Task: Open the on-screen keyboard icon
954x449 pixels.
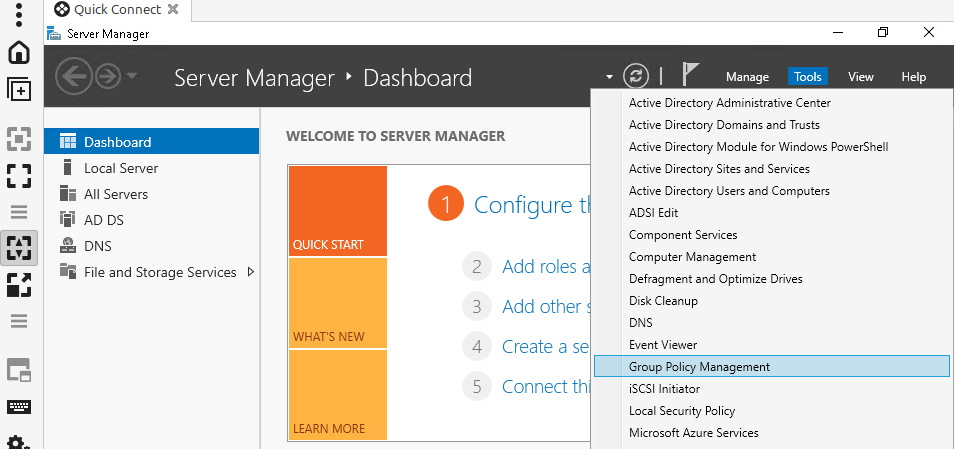Action: (x=19, y=407)
